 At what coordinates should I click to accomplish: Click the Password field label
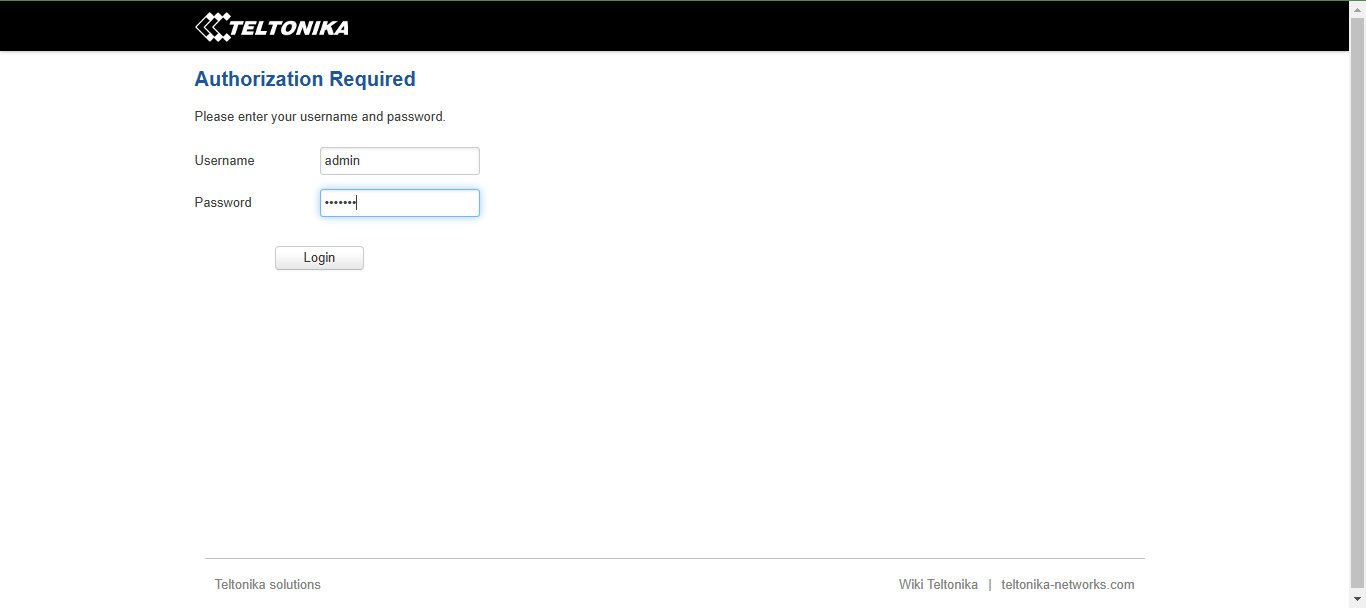click(x=223, y=203)
